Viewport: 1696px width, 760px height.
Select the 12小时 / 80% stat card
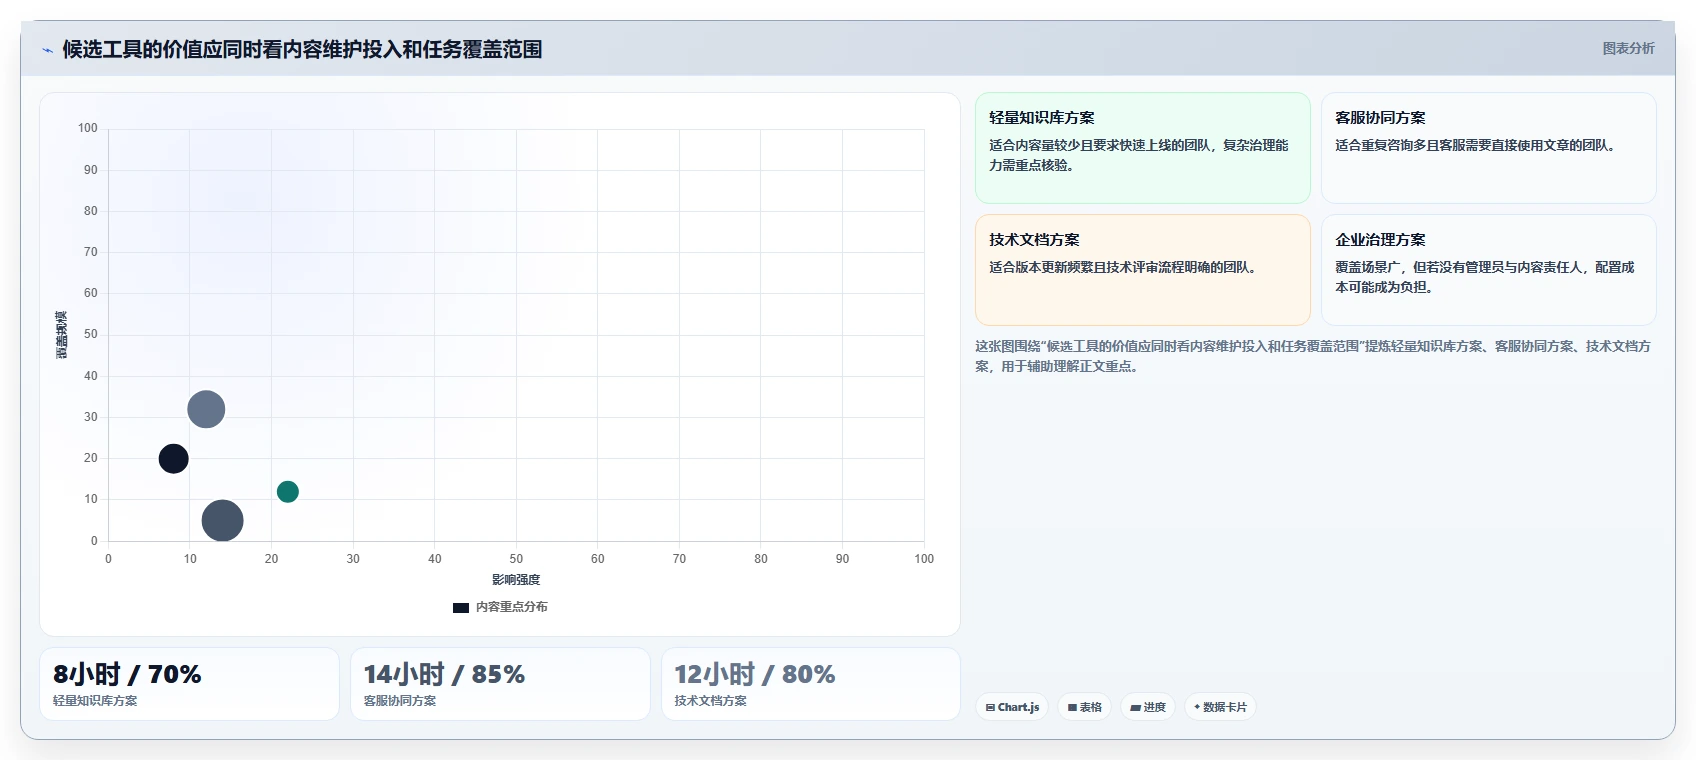click(811, 684)
